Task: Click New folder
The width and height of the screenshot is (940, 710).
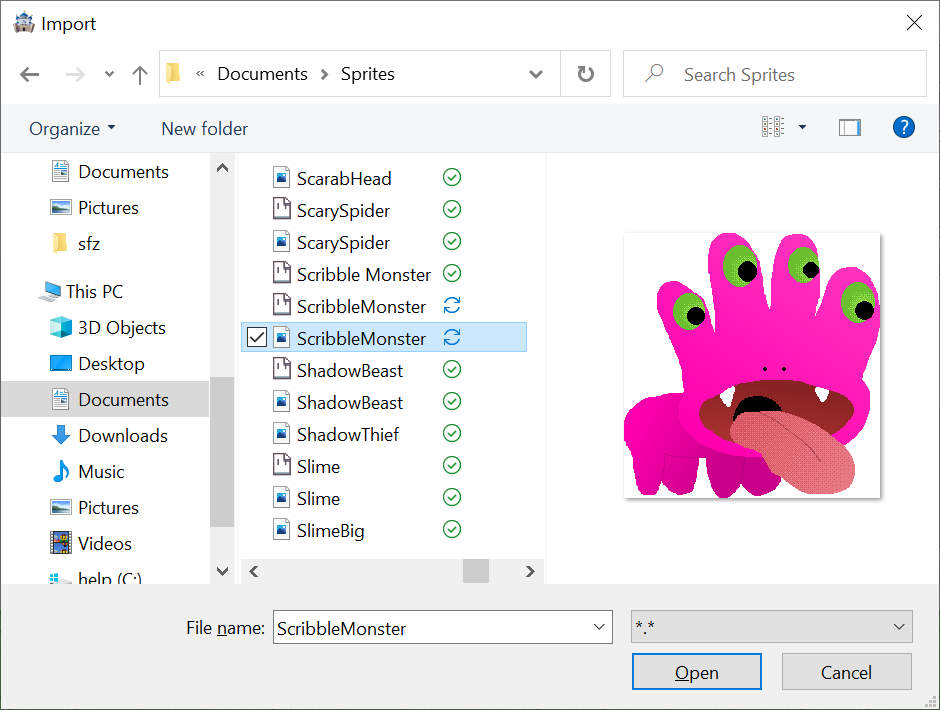Action: coord(204,128)
